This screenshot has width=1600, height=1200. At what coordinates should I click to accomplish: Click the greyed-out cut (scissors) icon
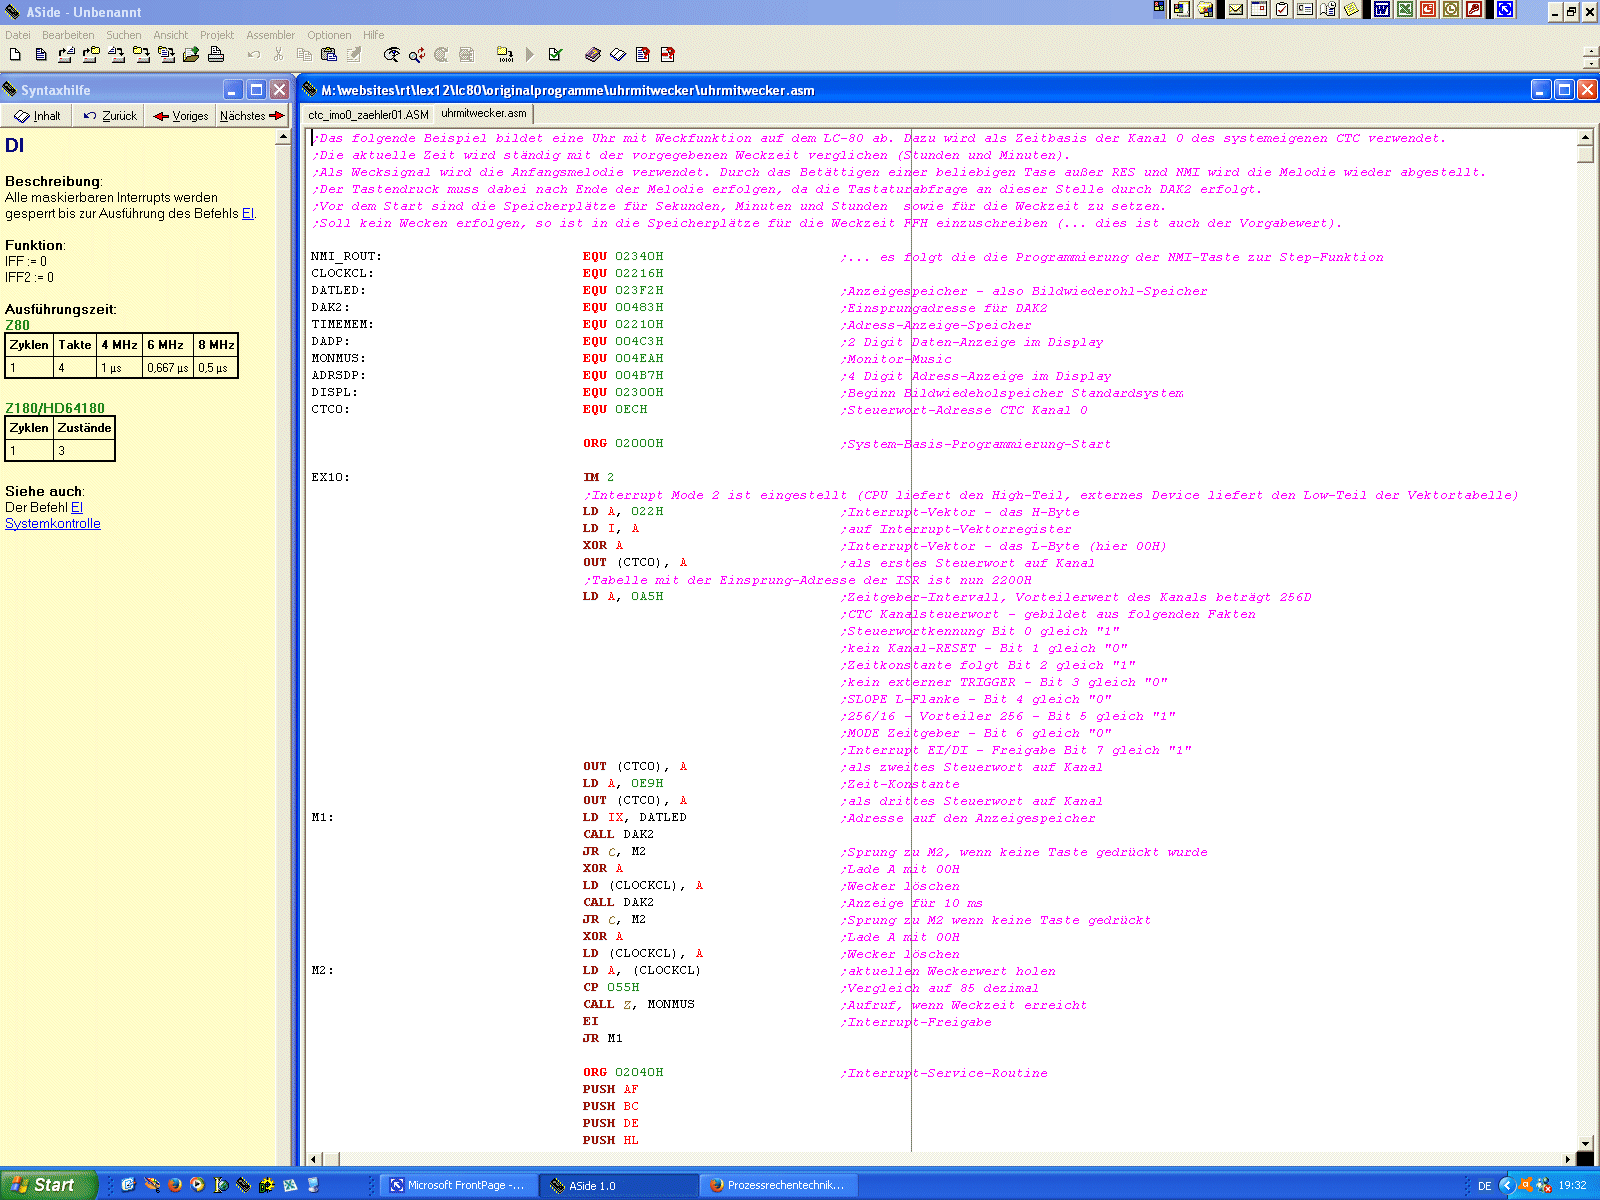279,55
